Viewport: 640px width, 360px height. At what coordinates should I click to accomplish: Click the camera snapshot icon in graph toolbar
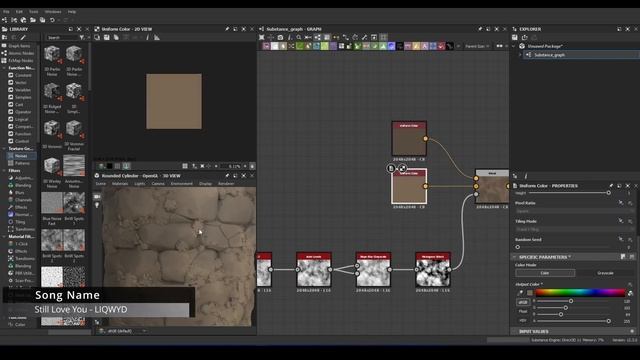(280, 37)
